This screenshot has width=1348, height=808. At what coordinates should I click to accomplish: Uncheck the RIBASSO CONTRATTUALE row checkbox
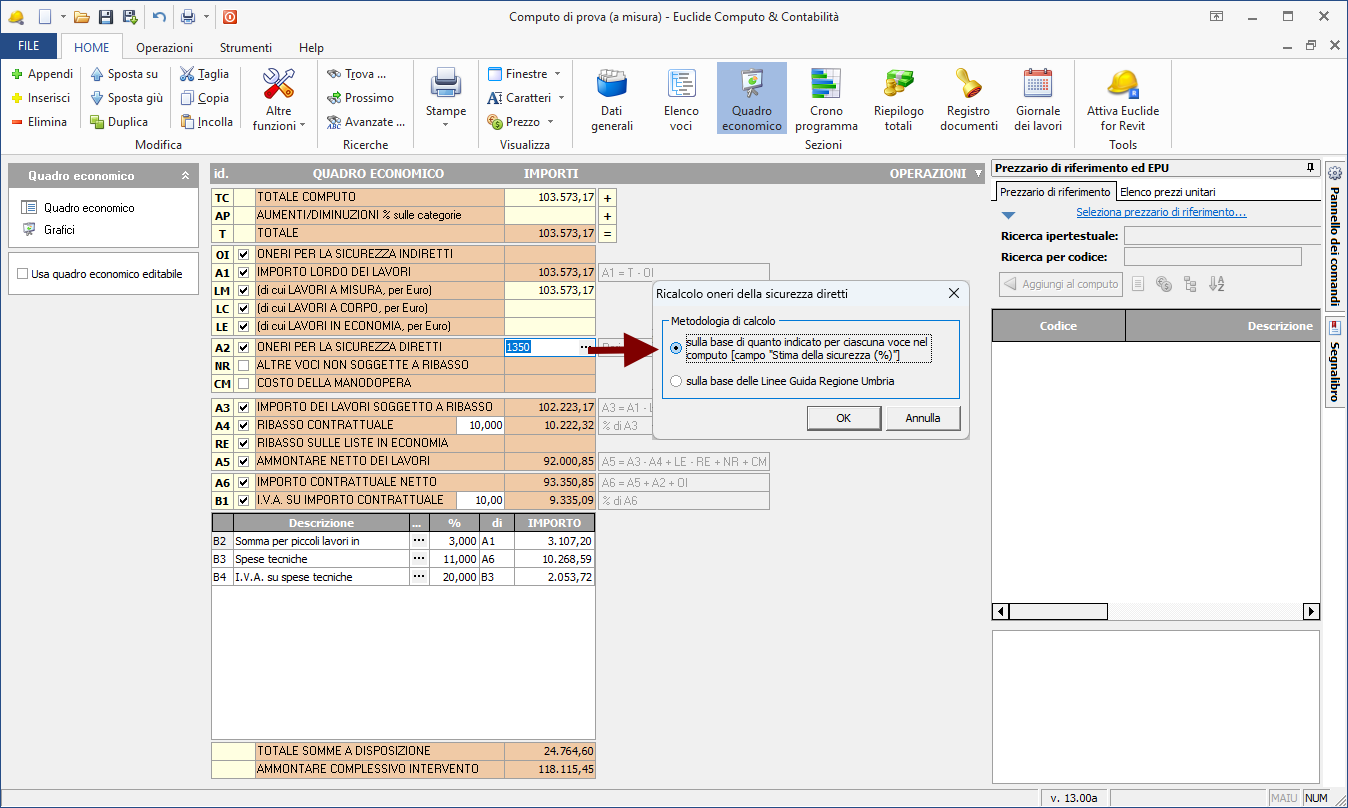[244, 425]
